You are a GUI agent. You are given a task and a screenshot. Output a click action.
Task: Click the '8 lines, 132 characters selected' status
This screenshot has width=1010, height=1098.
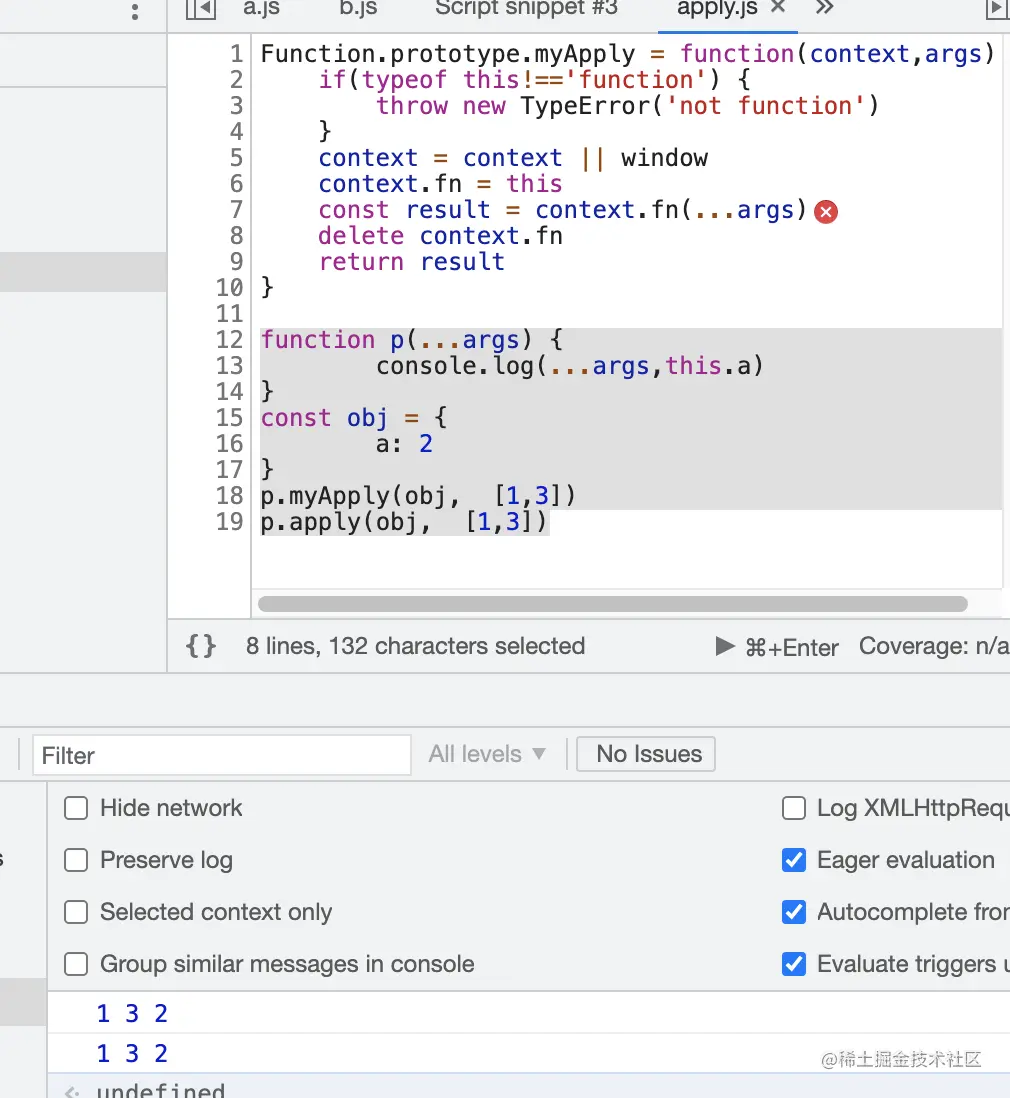tap(415, 646)
